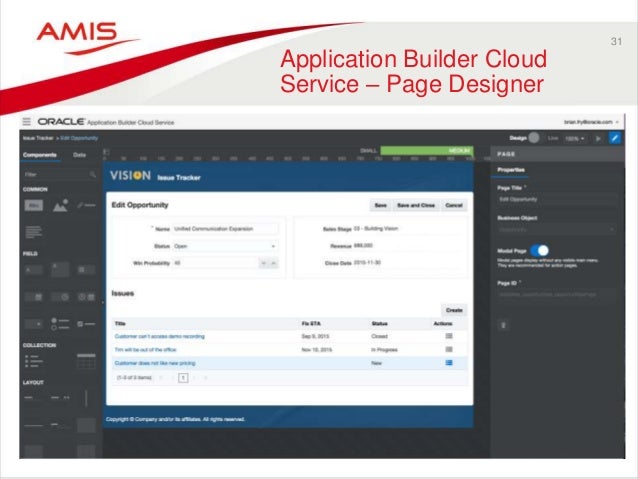Viewport: 638px width, 479px height.
Task: Click the Status column header in Issues table
Action: (379, 324)
